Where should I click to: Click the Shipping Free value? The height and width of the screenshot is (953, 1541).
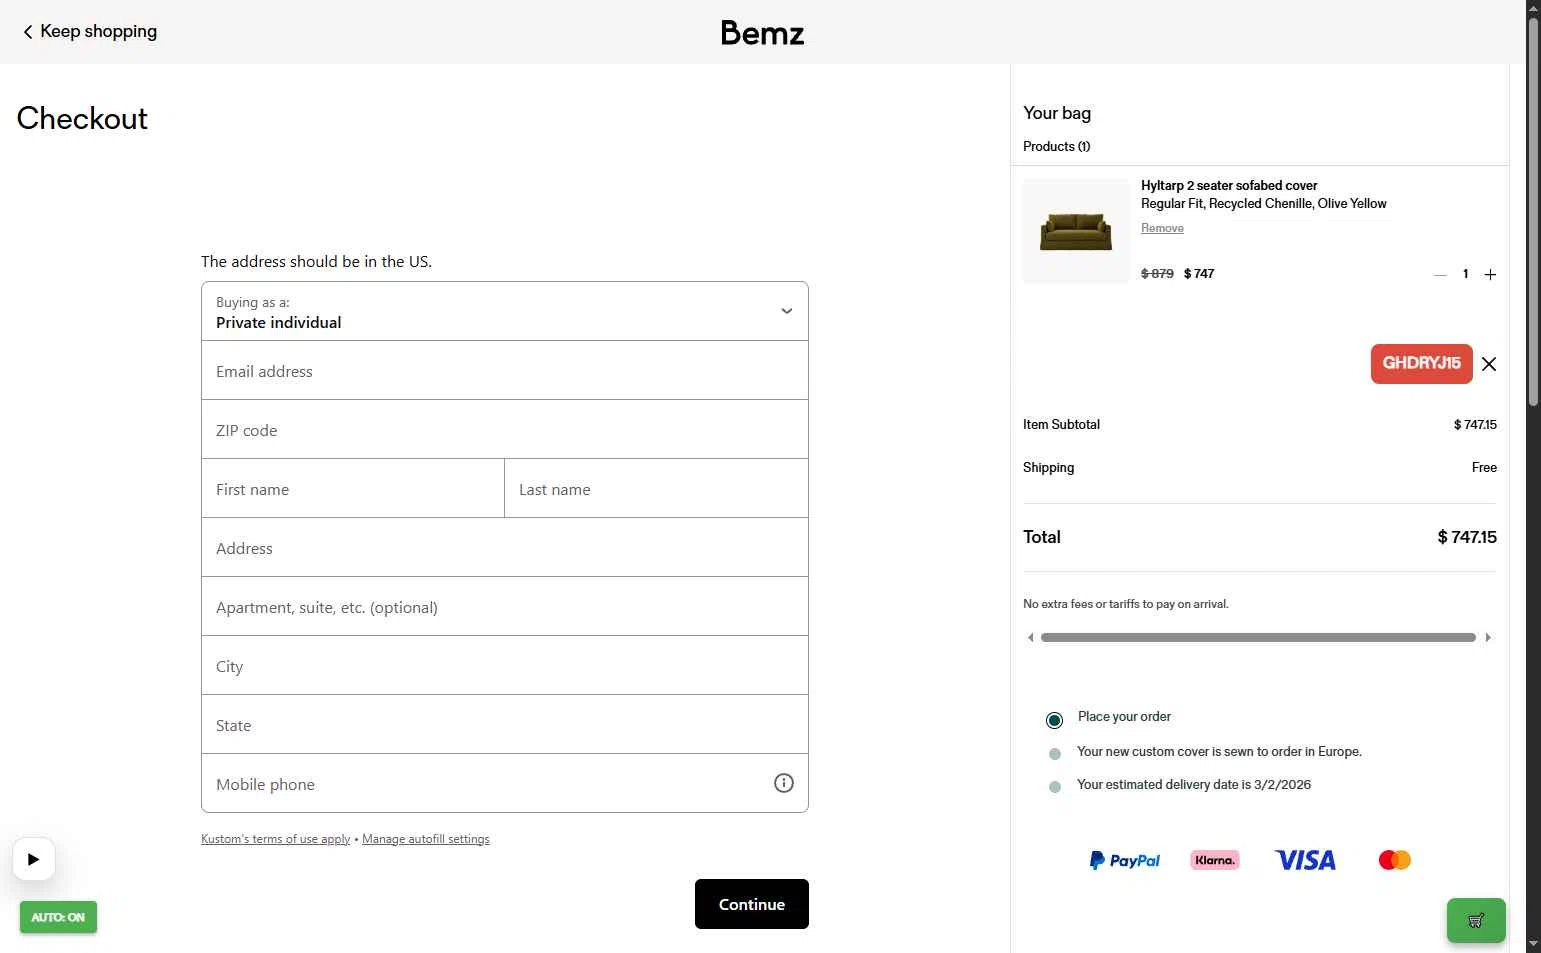[x=1484, y=468]
